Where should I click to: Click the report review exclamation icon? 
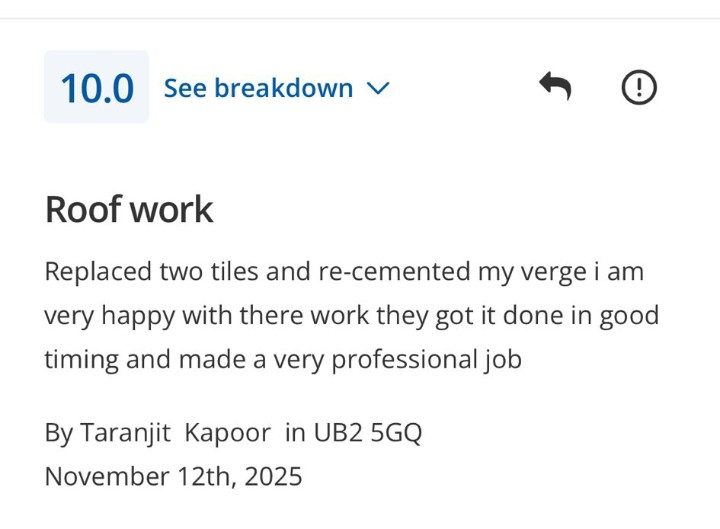point(639,88)
